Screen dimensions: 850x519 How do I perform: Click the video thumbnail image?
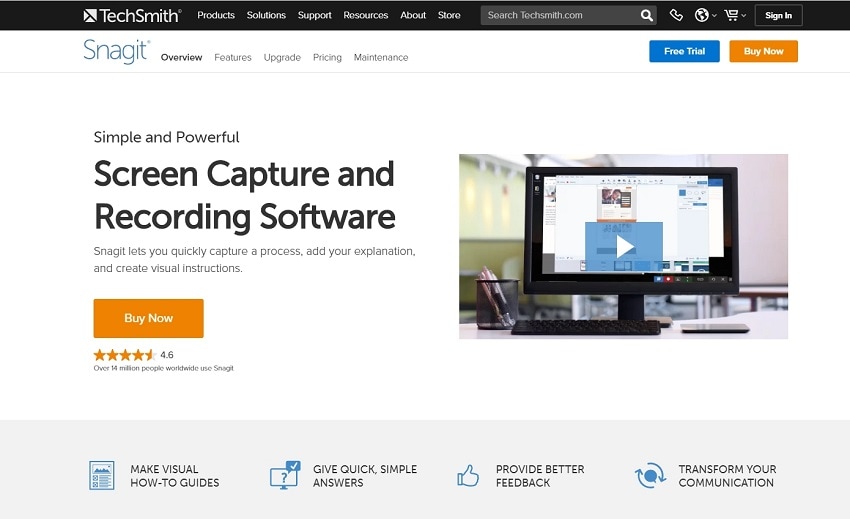(623, 247)
